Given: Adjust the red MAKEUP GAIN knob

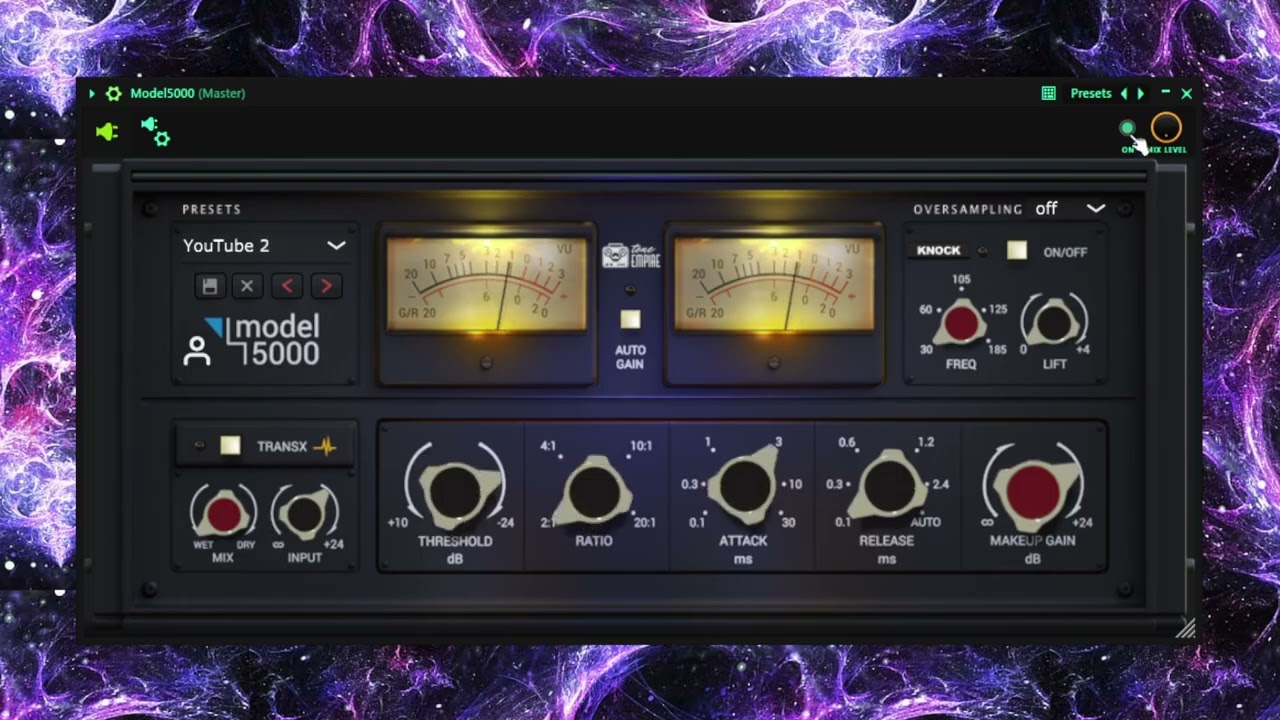Looking at the screenshot, I should 1032,491.
